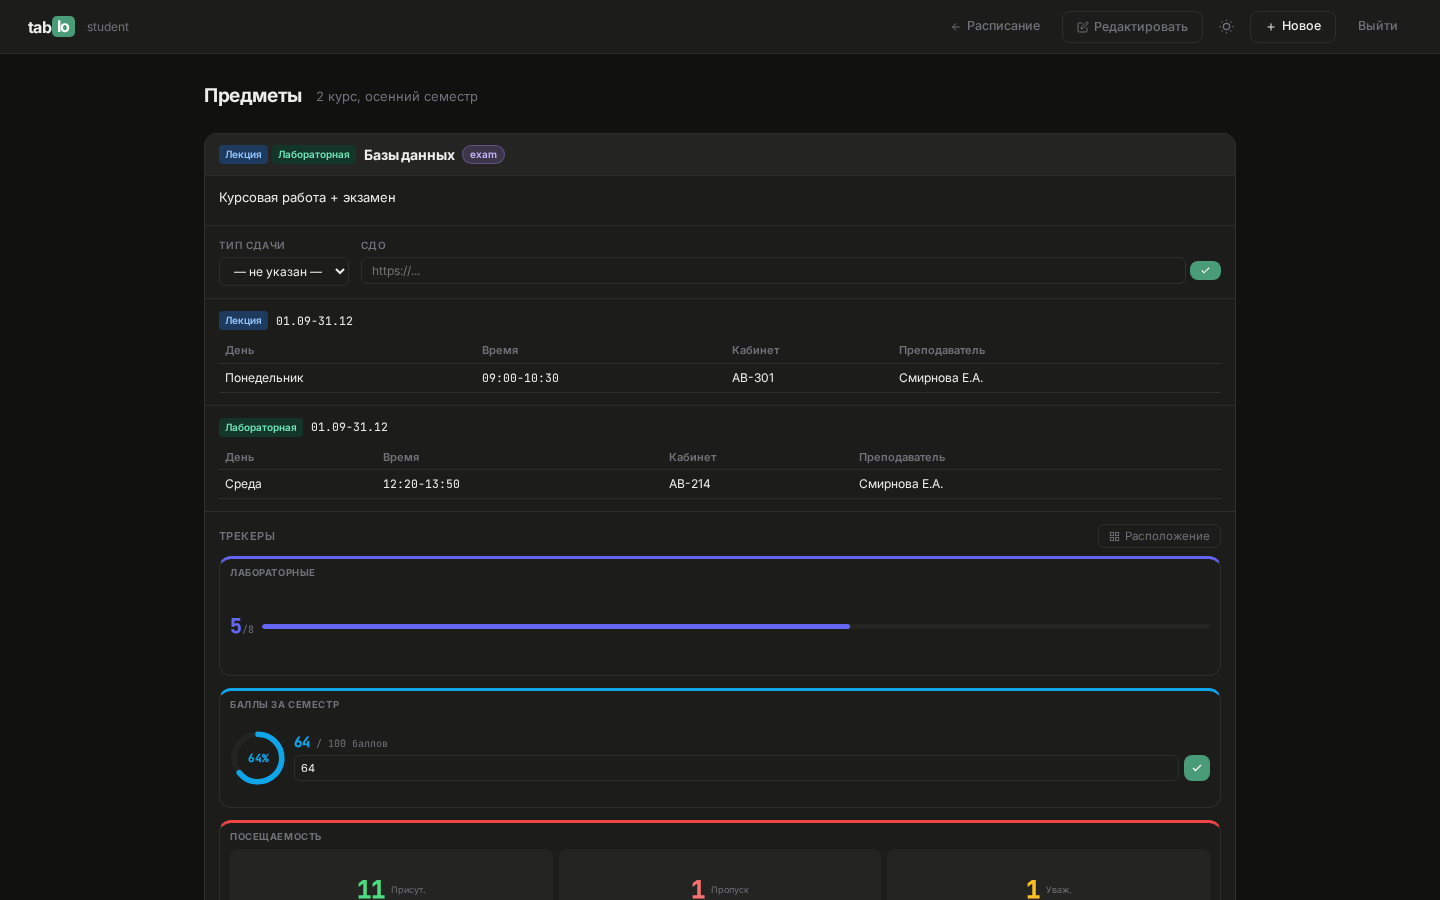Screen dimensions: 1440x900
Task: Log out using Выйти
Action: coord(1377,26)
